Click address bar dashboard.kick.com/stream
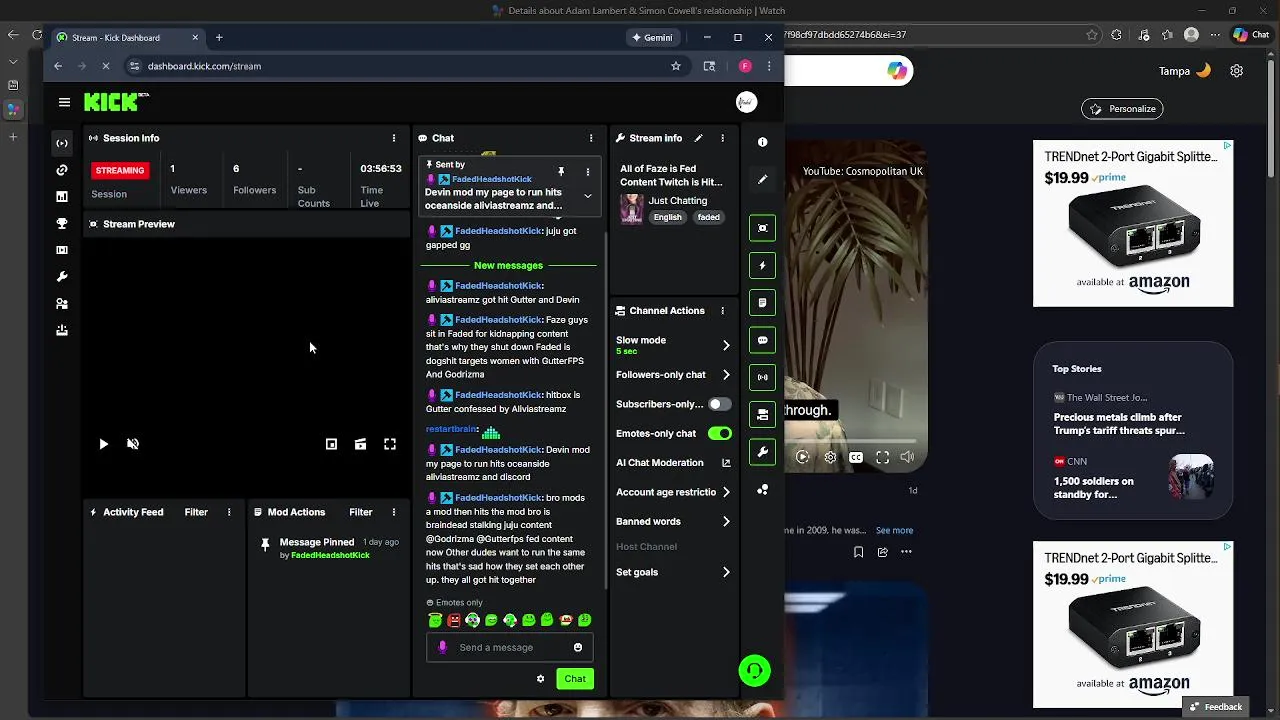The width and height of the screenshot is (1280, 720). pos(204,66)
